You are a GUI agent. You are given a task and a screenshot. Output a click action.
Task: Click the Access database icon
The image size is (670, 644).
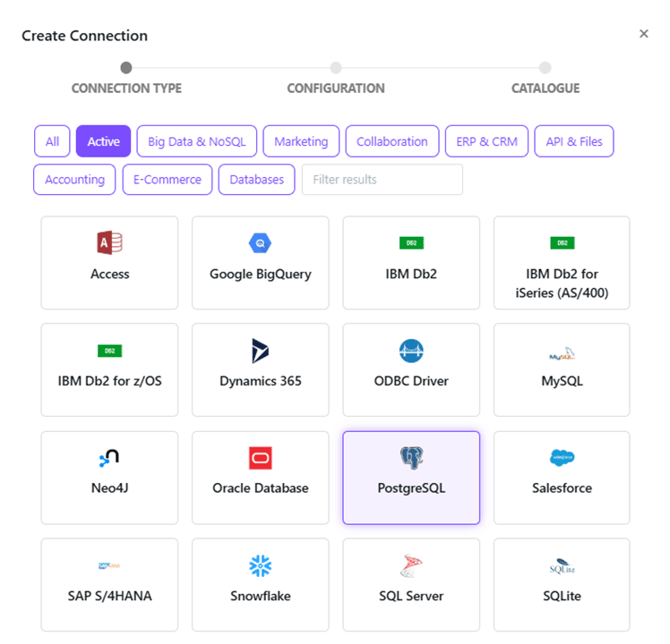point(110,243)
